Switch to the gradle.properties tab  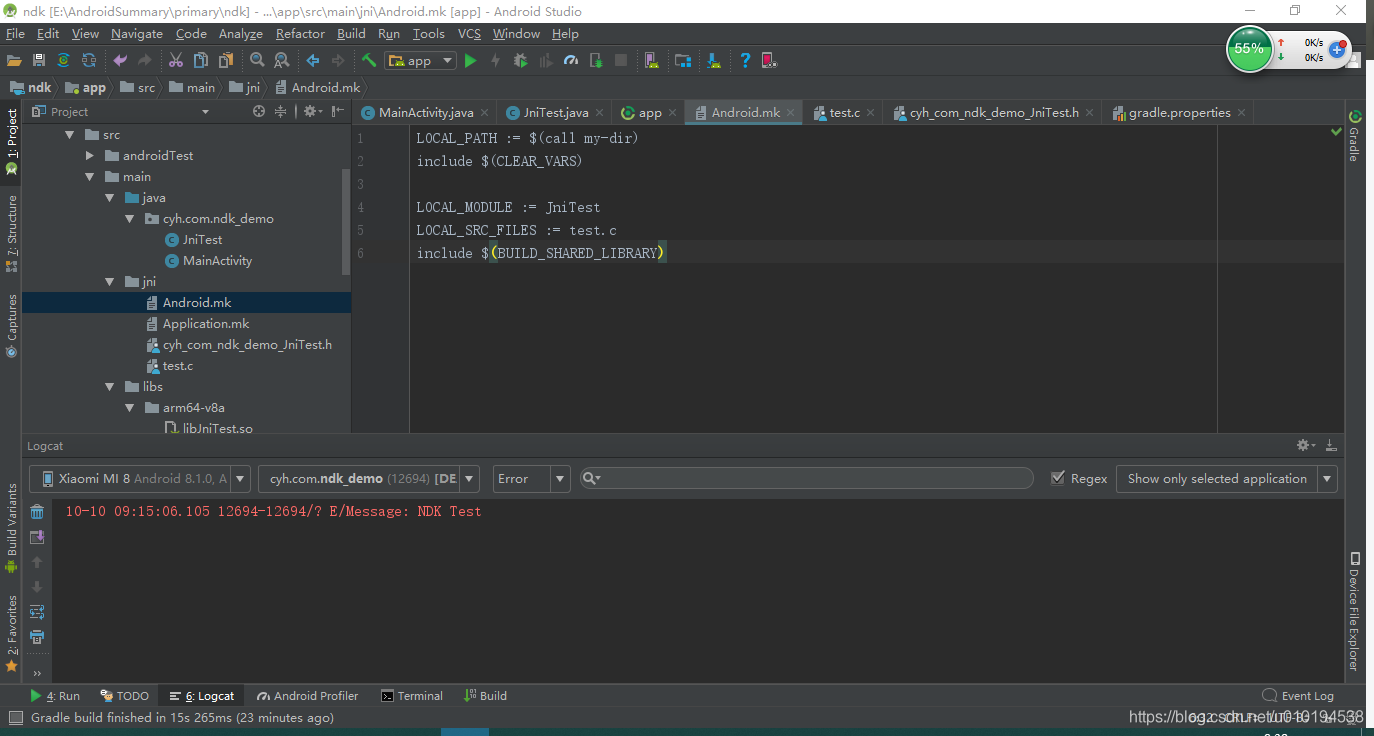coord(1178,112)
